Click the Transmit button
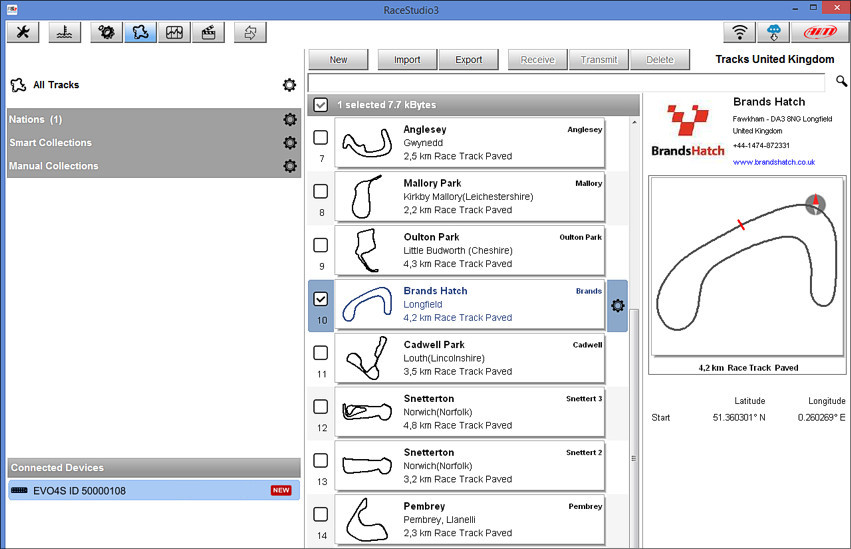Viewport: 851px width, 549px height. [x=599, y=60]
